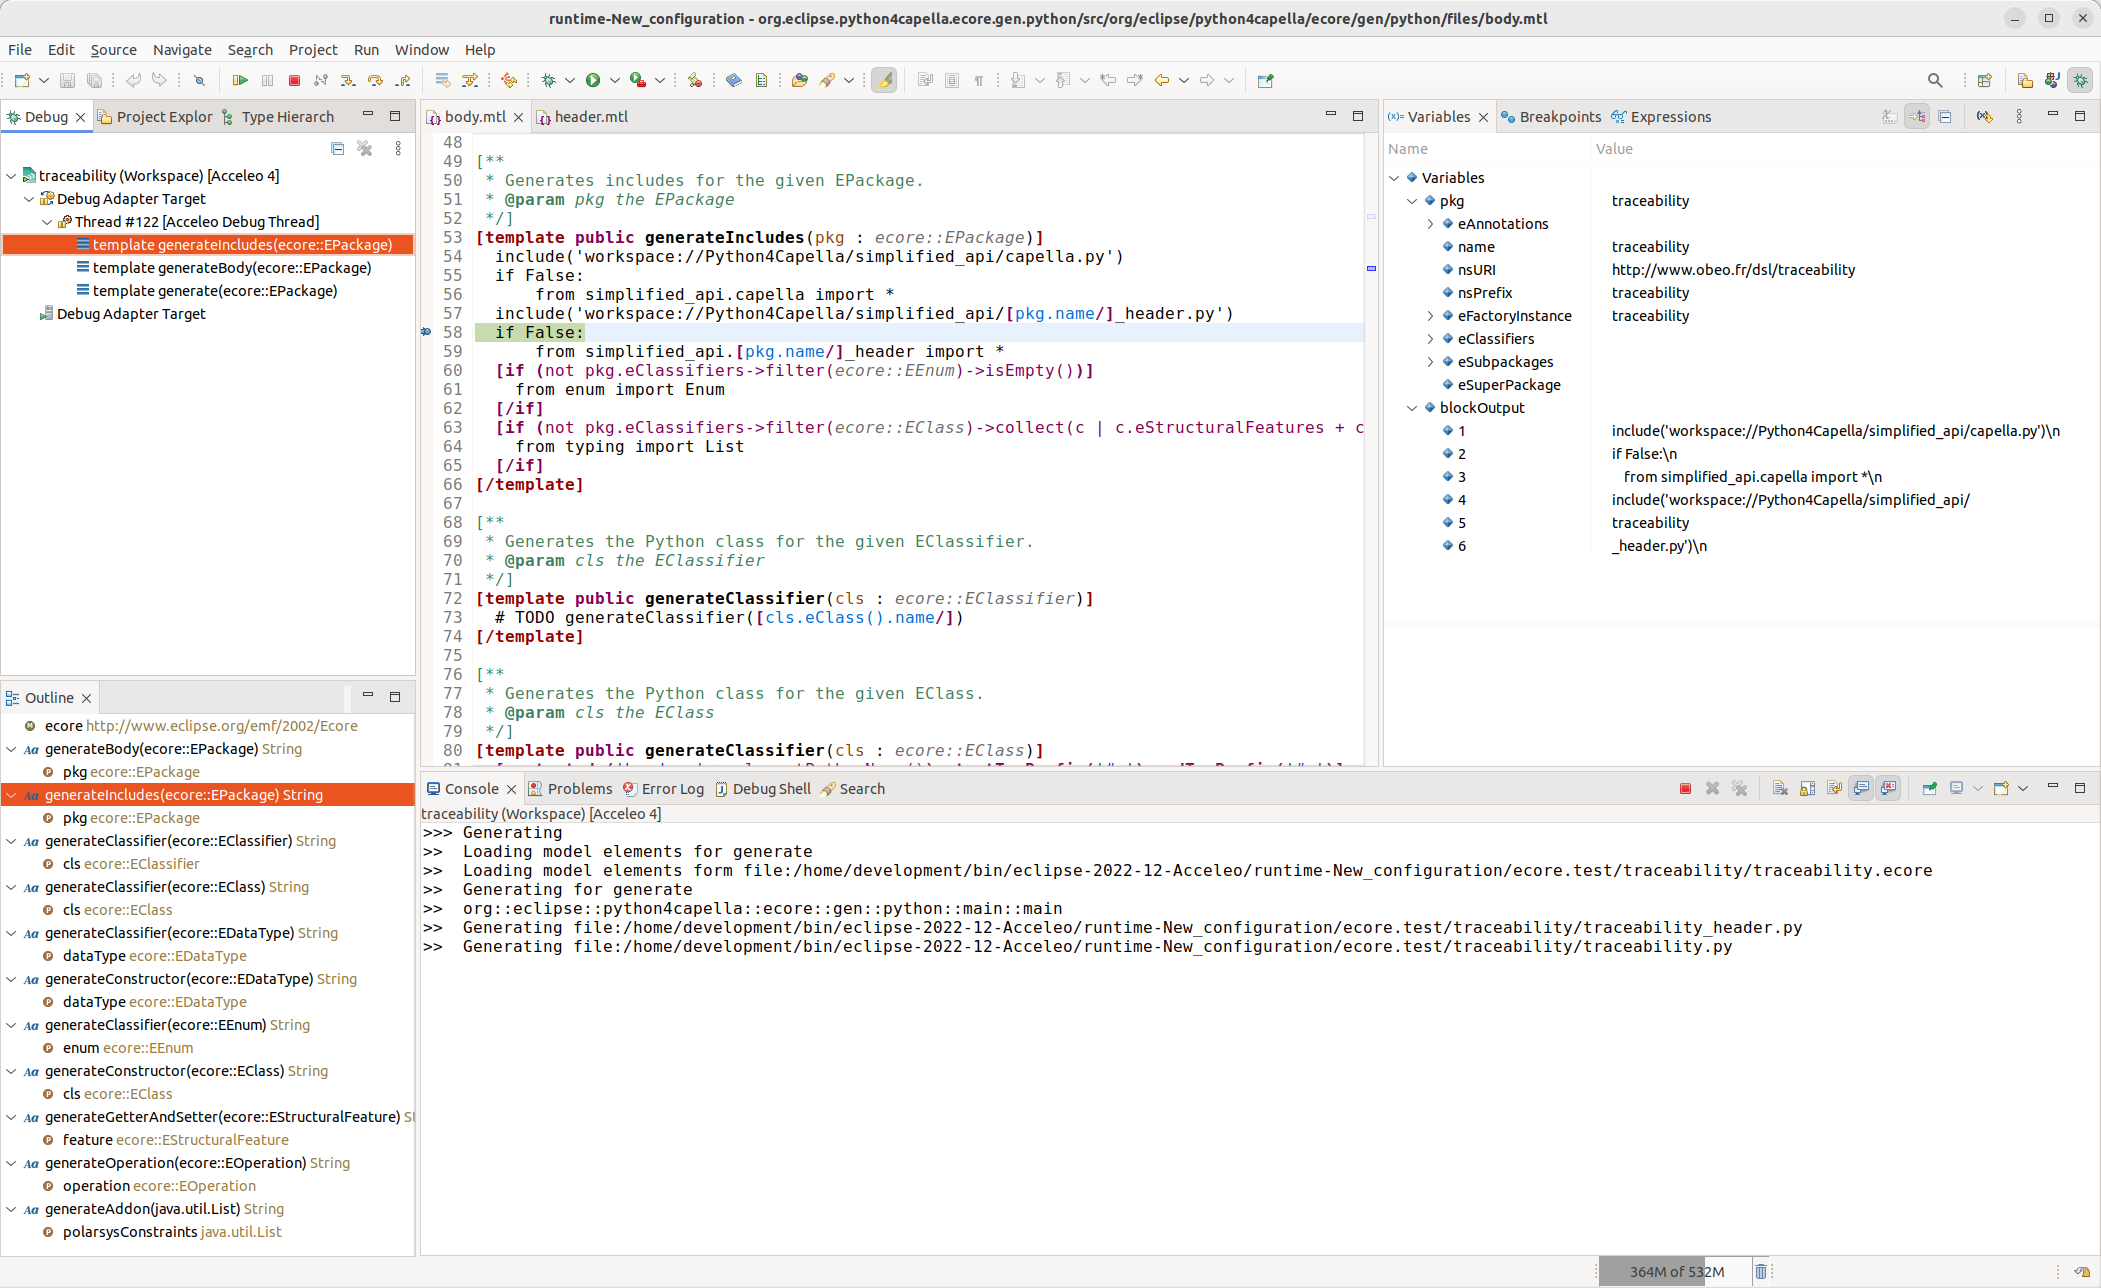Select the blockOutput variable entry

[1483, 408]
